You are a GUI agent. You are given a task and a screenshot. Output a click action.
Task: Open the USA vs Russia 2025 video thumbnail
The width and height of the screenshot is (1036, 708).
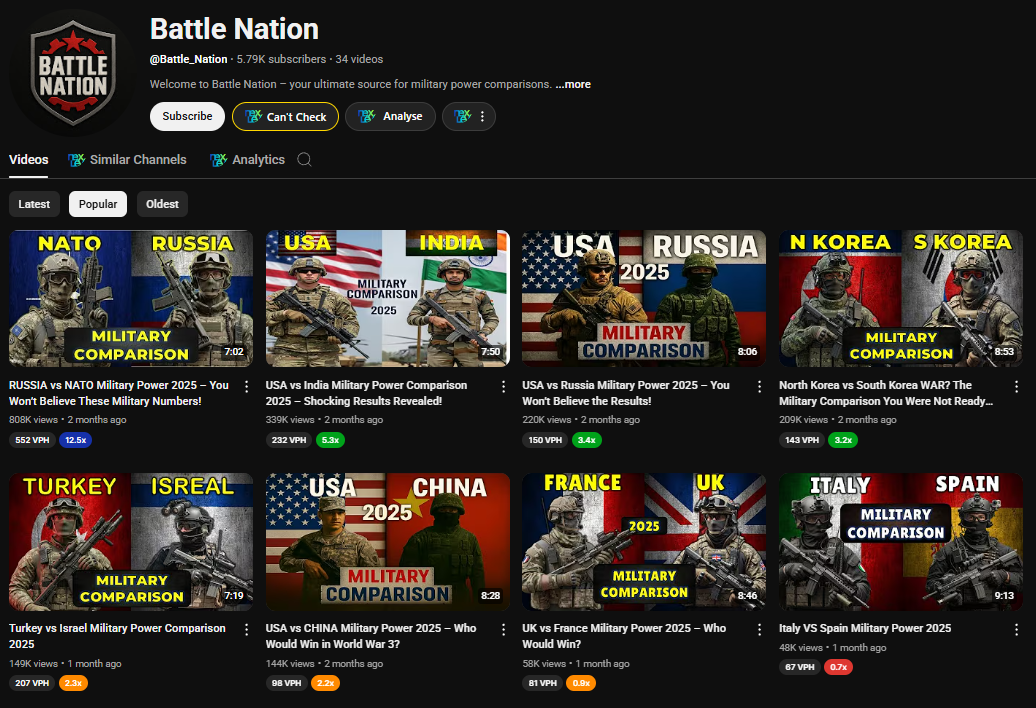point(644,298)
